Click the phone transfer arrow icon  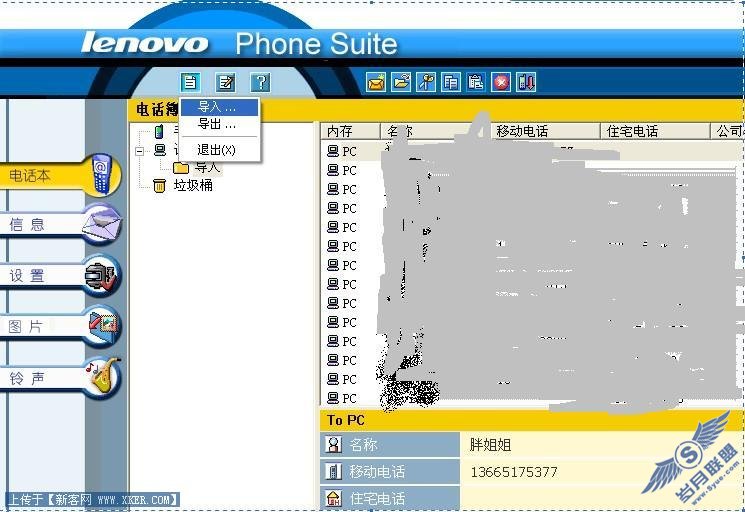526,82
